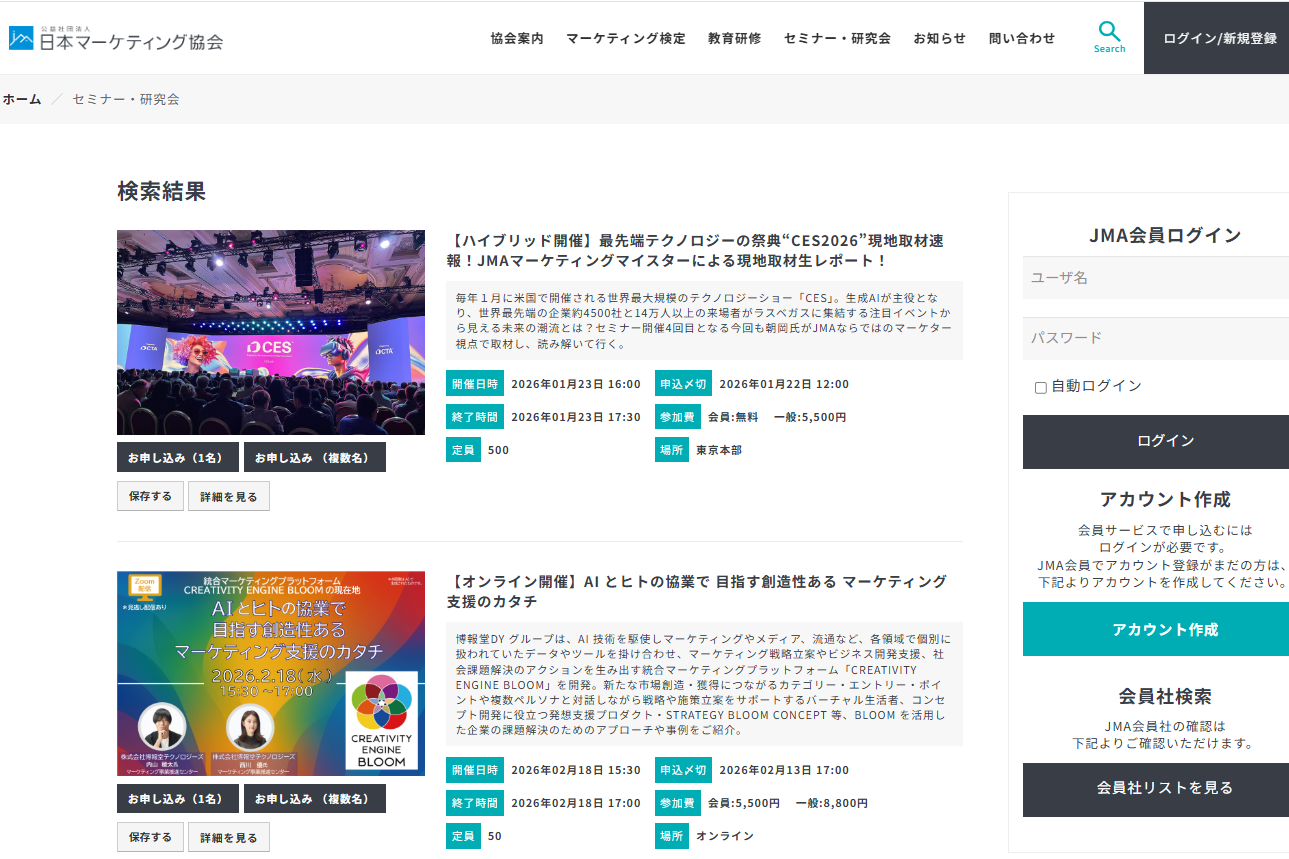Open the セミナー・研究会 navigation item
The height and width of the screenshot is (859, 1289).
pos(837,38)
